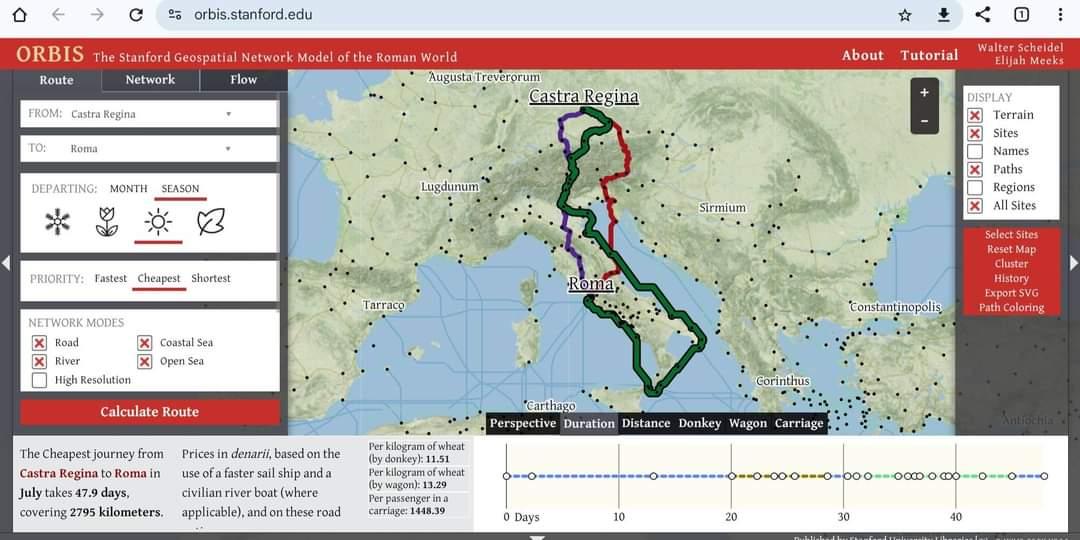Toggle the All Sites display checkbox

(x=975, y=205)
